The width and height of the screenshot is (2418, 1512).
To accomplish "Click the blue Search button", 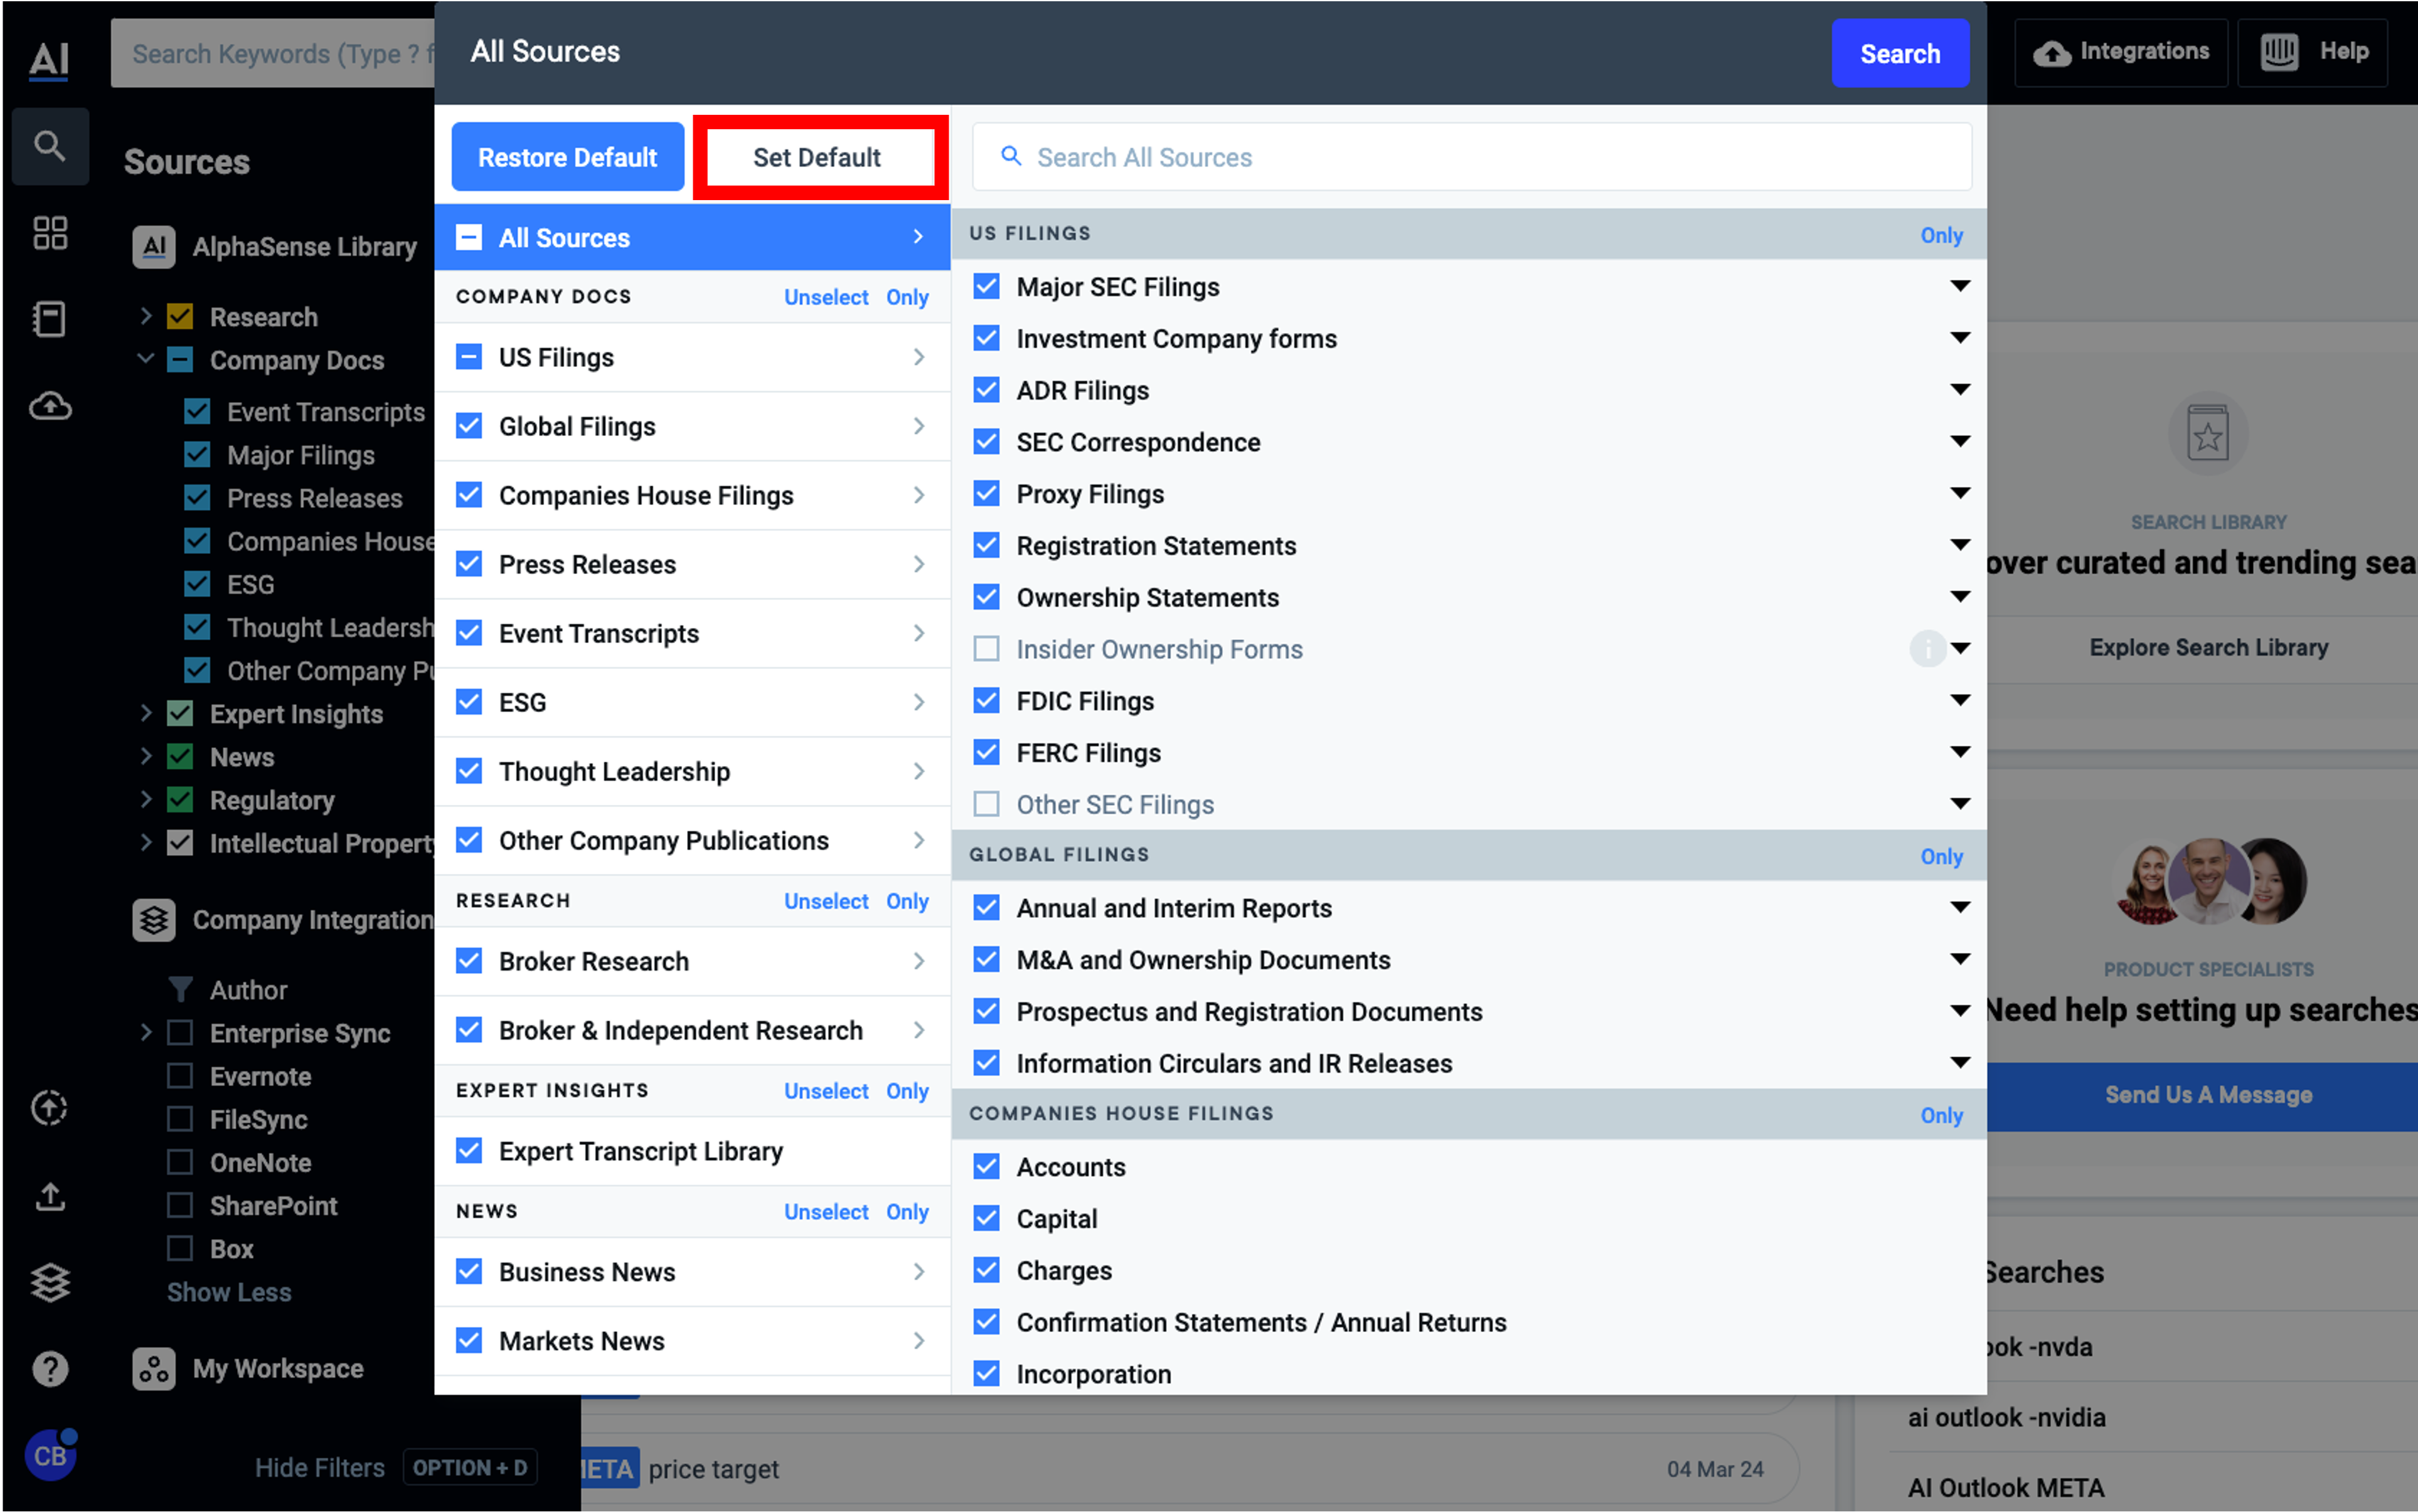I will (1899, 53).
